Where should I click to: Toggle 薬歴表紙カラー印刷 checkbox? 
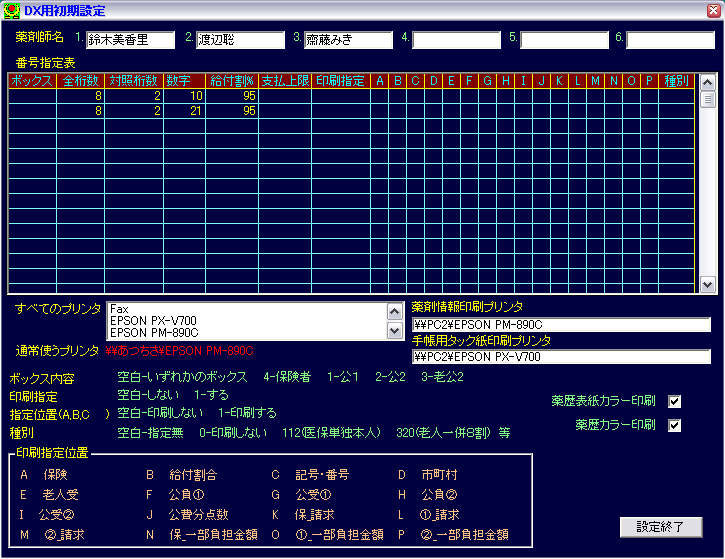click(x=674, y=401)
